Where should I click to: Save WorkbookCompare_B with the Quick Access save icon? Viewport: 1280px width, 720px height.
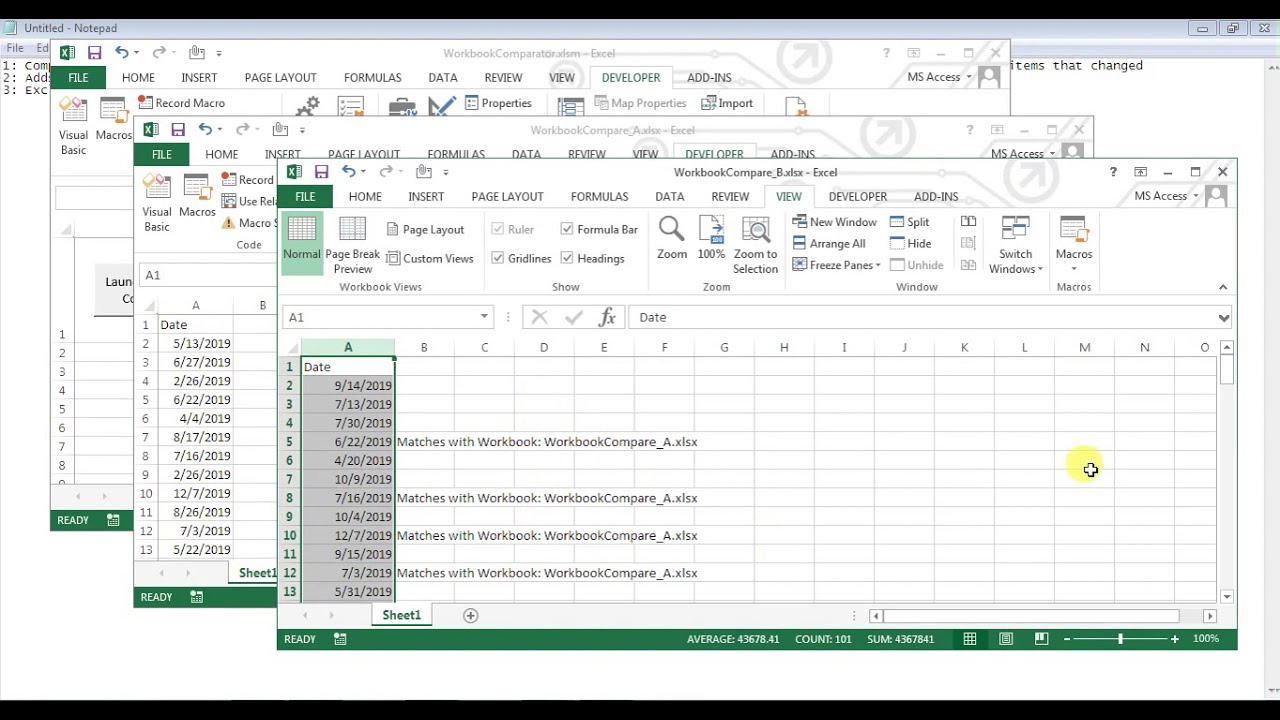pyautogui.click(x=321, y=172)
